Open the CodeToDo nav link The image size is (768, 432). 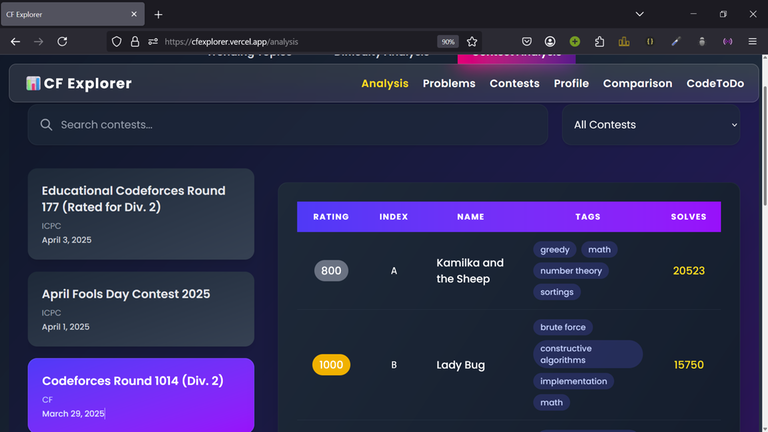715,84
